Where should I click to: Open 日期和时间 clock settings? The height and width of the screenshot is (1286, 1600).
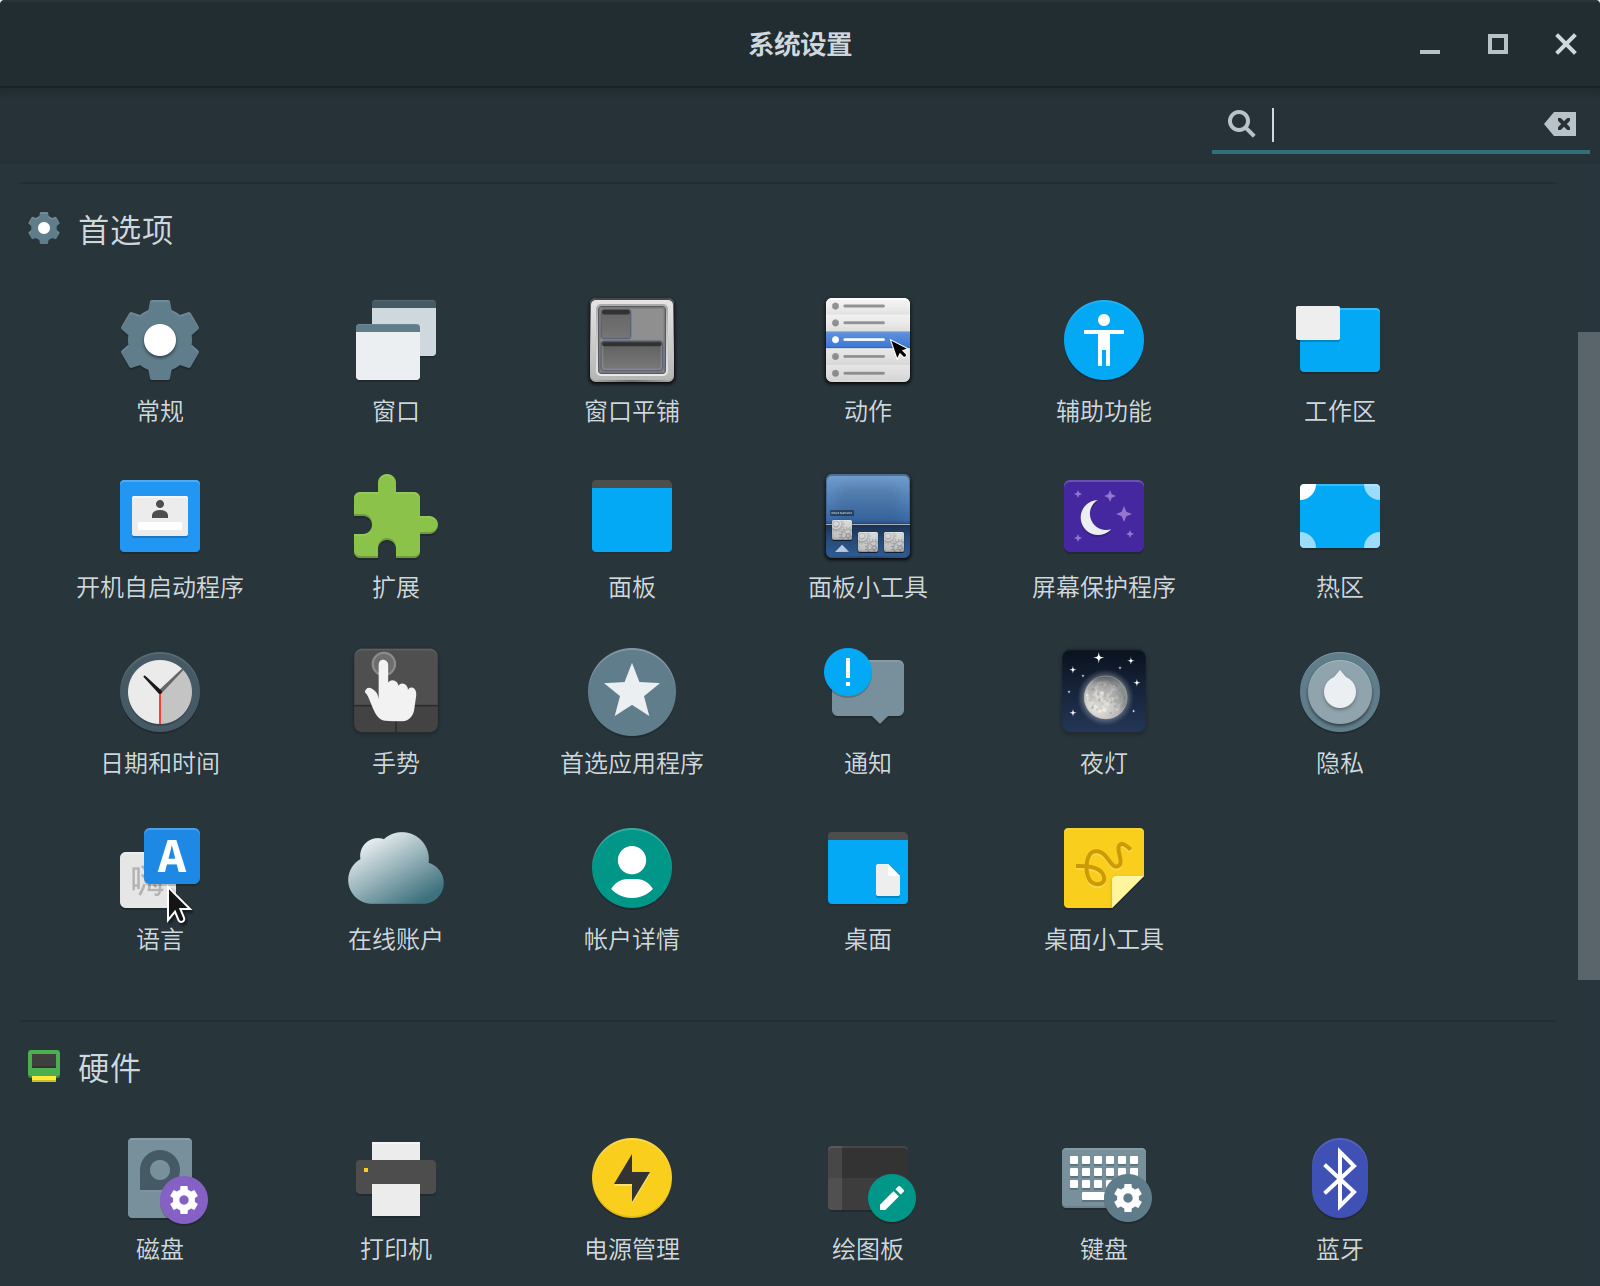[x=160, y=692]
